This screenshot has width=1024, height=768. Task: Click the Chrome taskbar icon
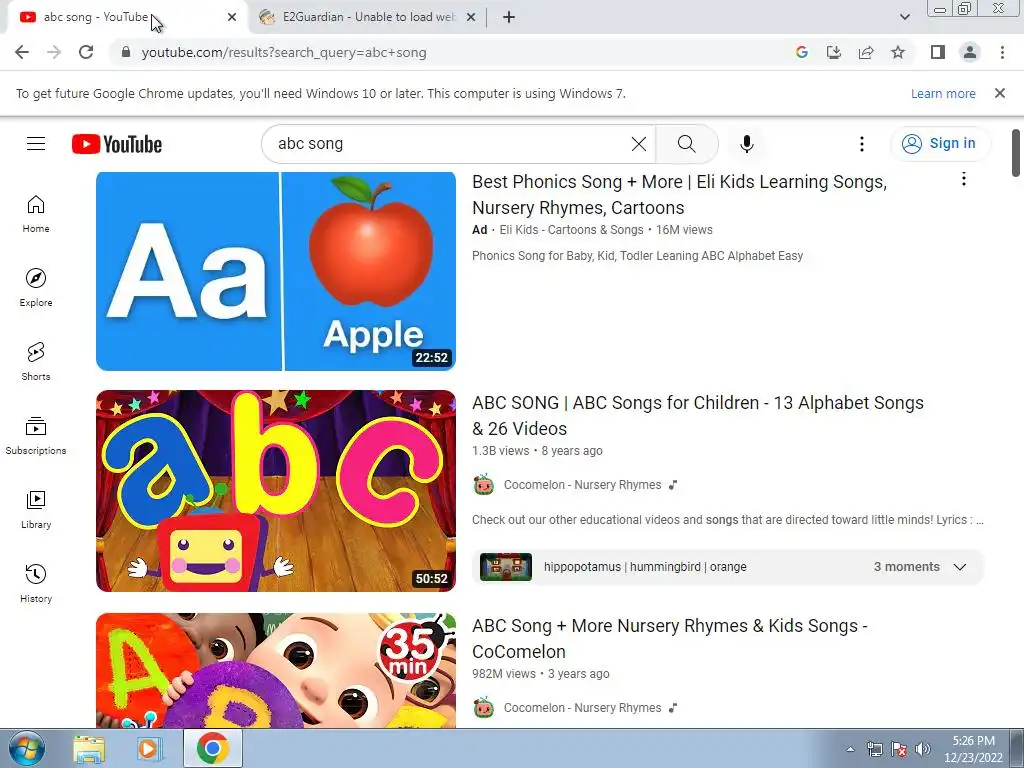(213, 748)
